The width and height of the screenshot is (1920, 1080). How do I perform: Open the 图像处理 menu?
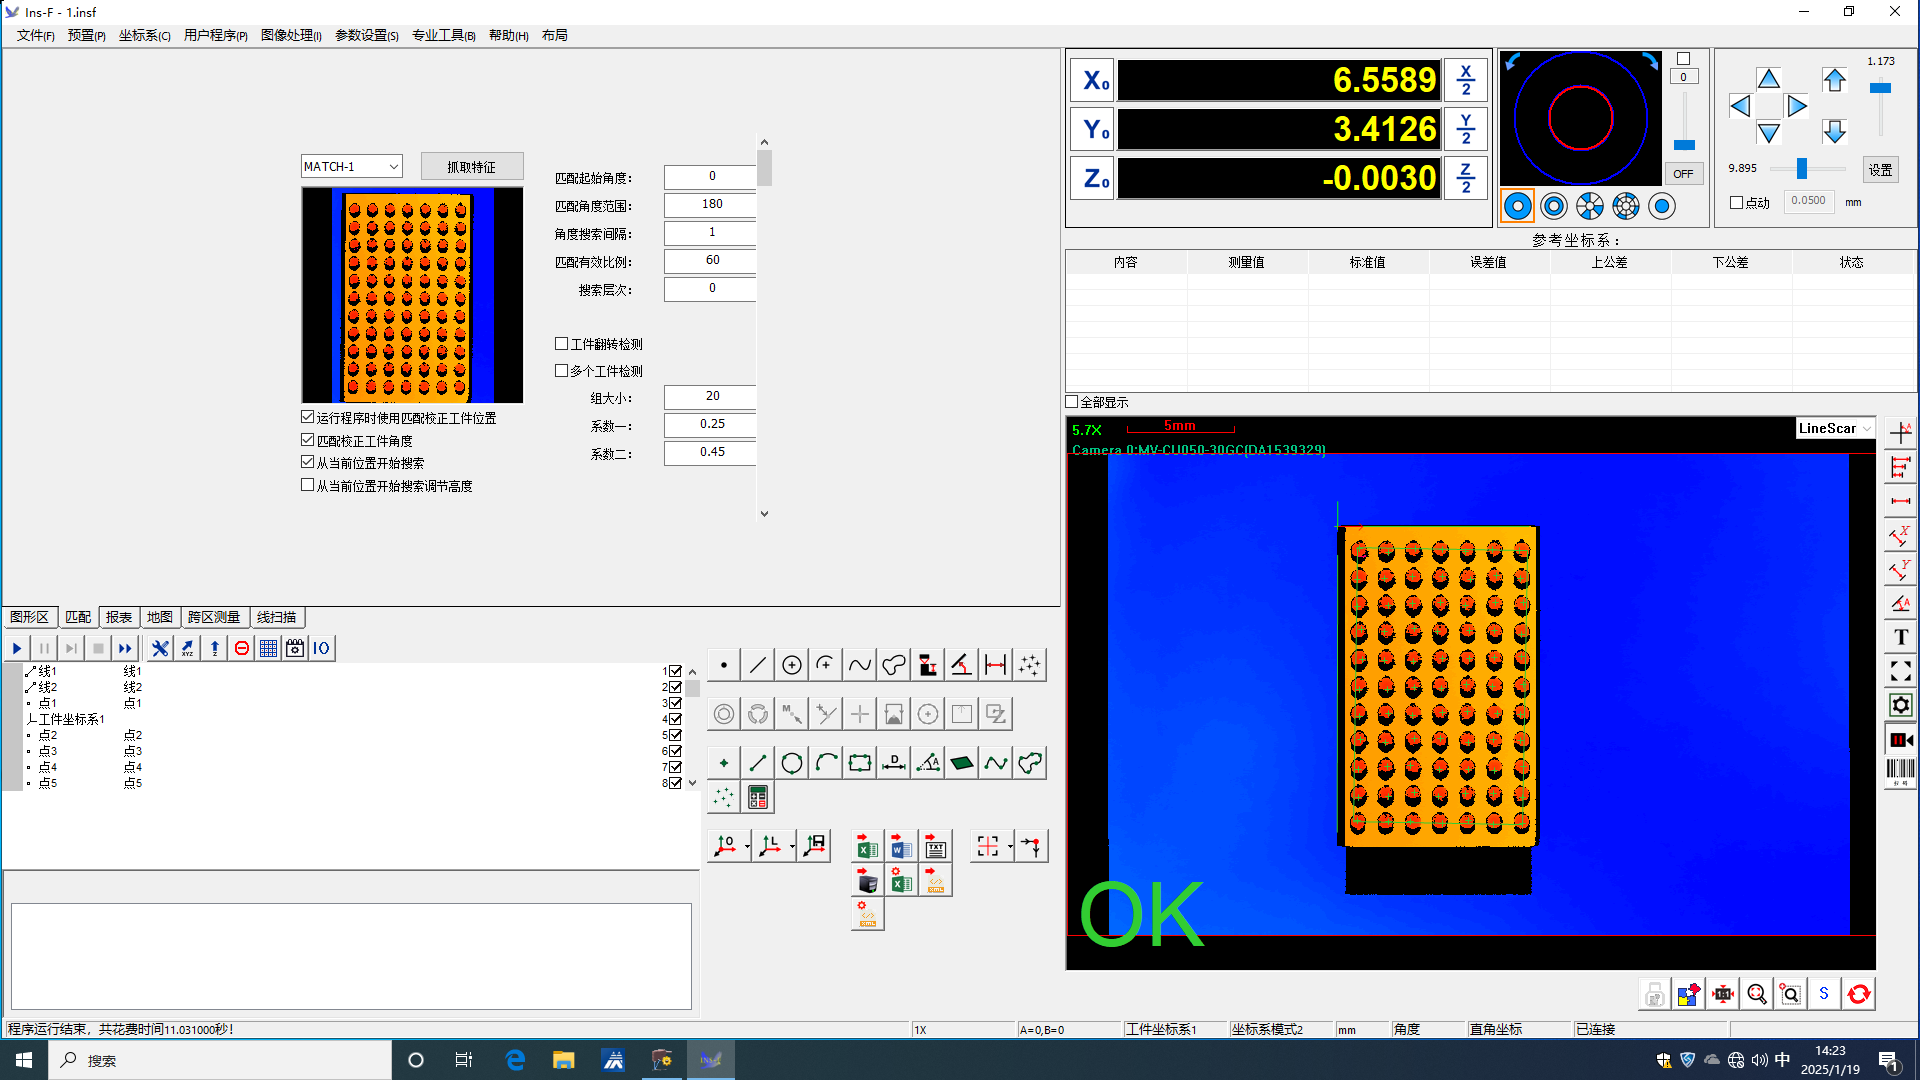pos(290,35)
